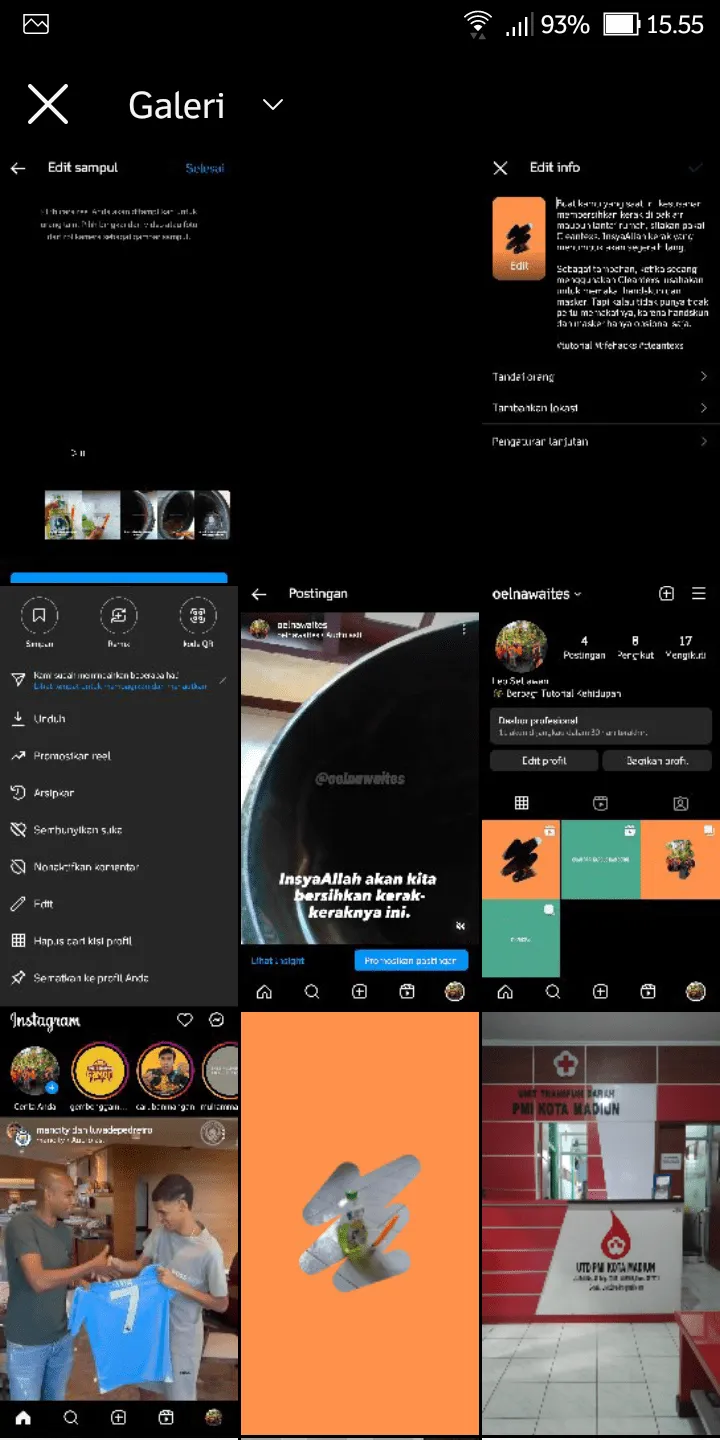Select the orange image with bottle logo

(x=360, y=1223)
